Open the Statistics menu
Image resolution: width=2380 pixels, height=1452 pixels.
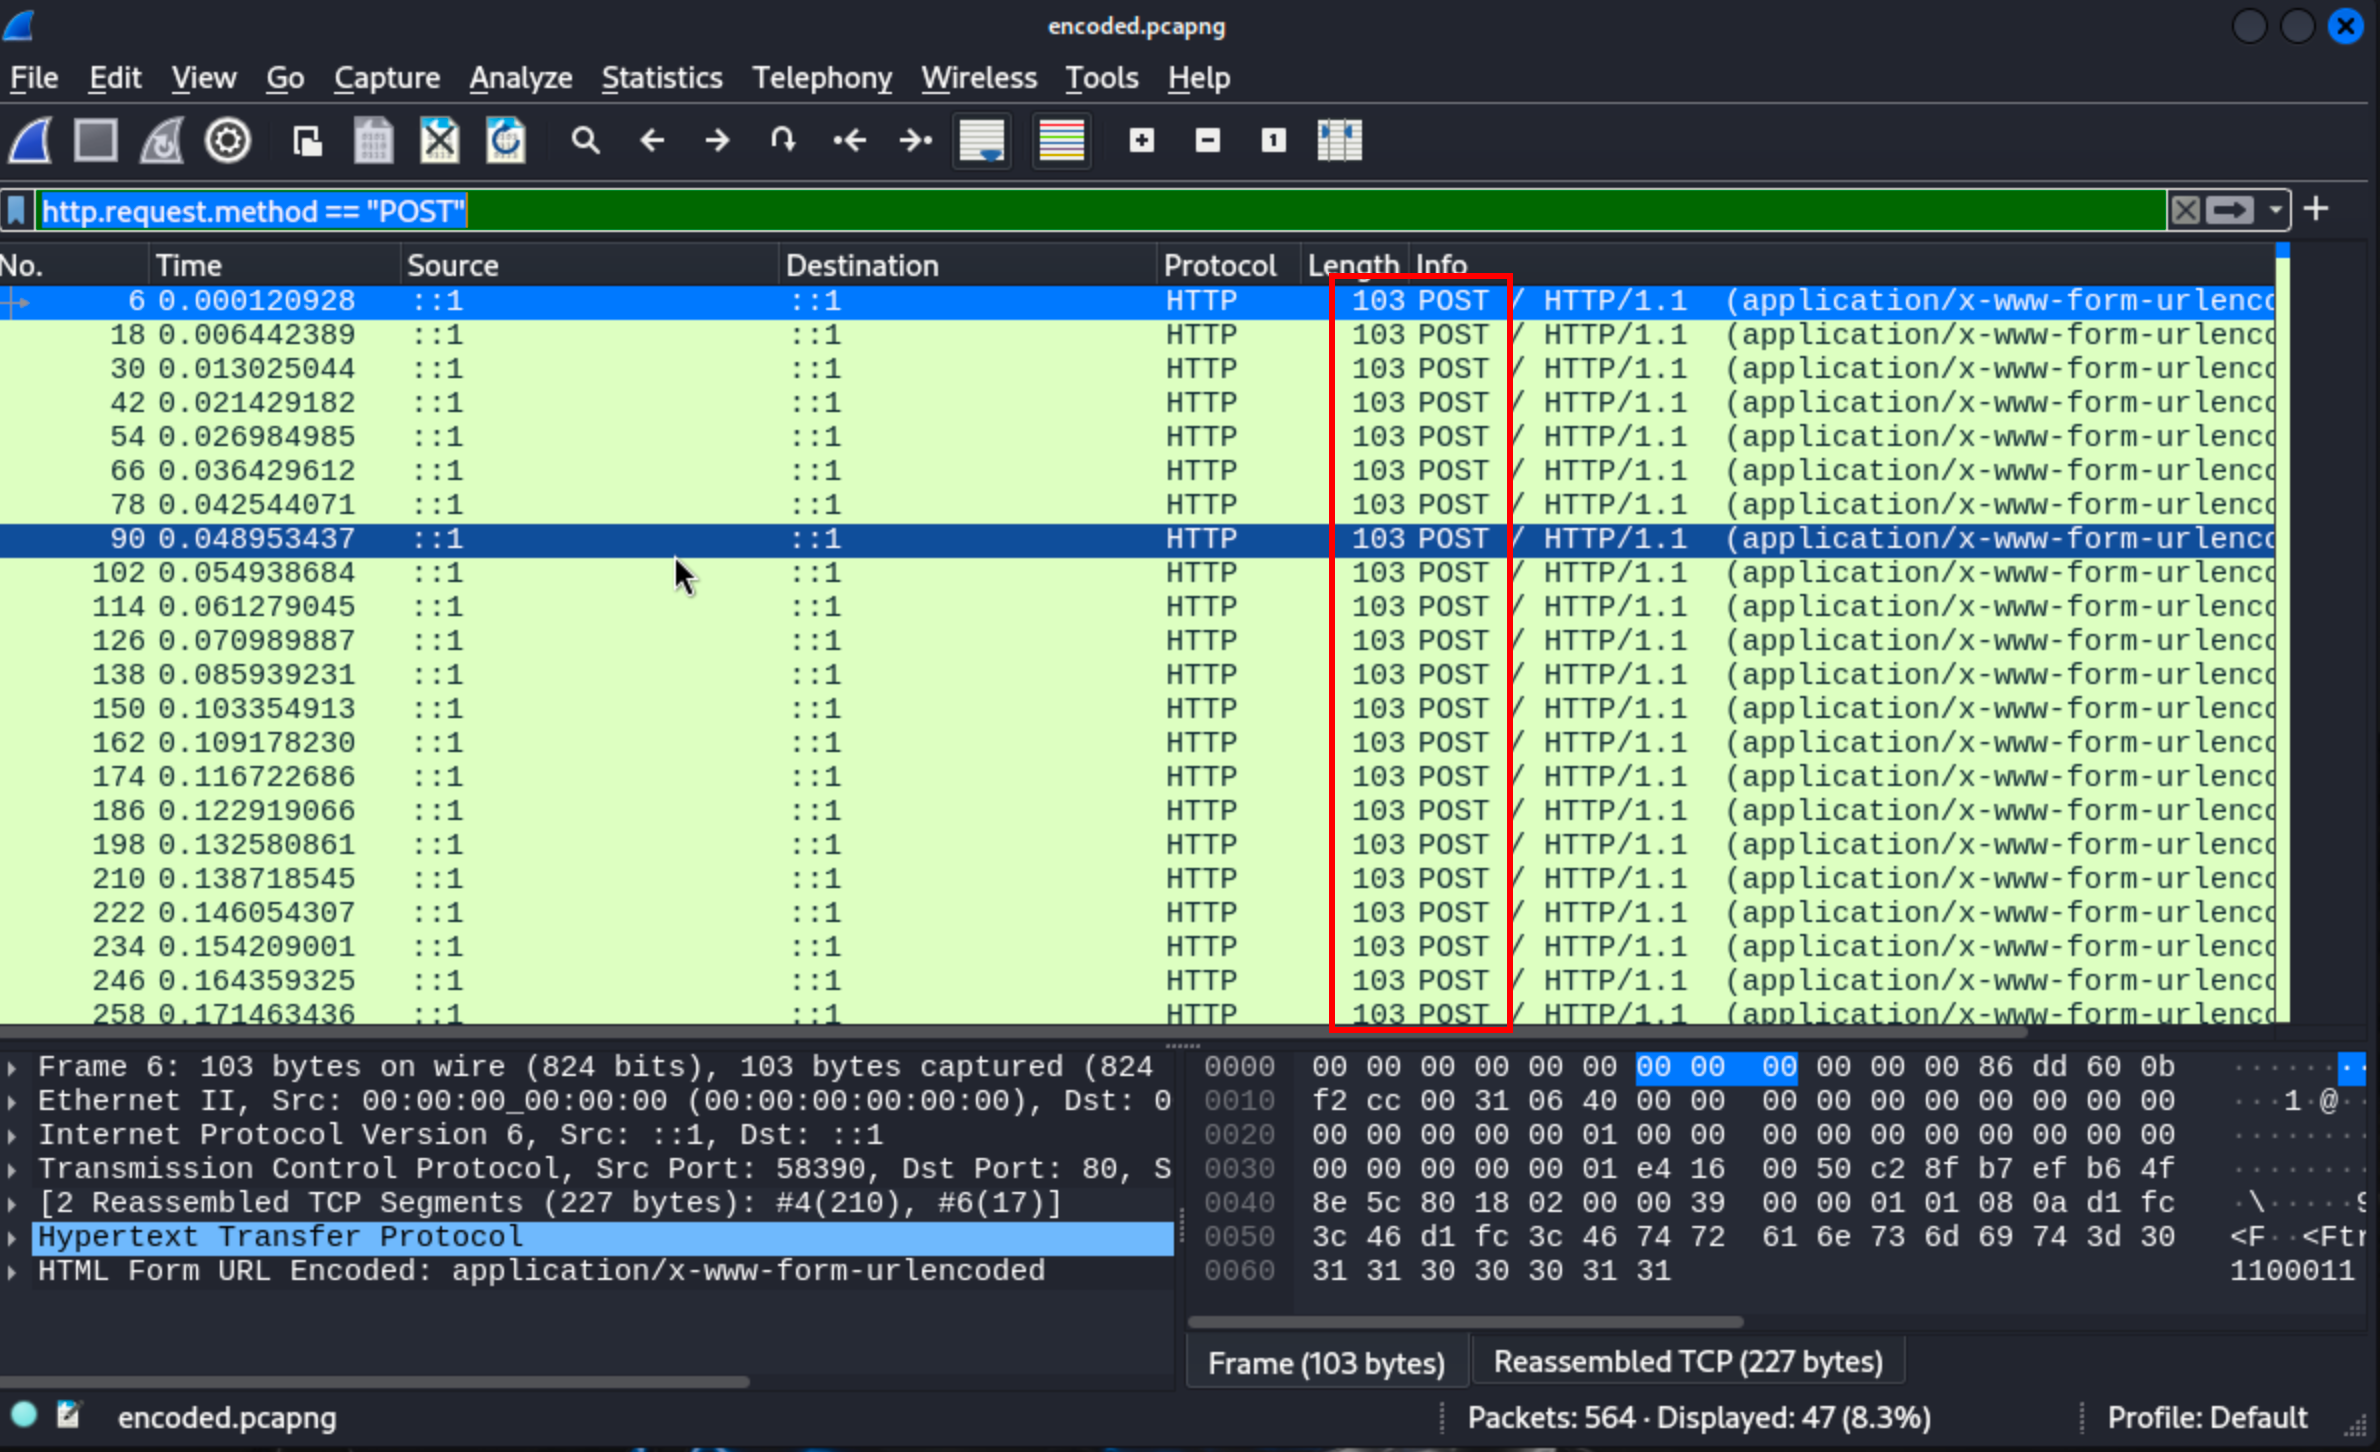(x=662, y=78)
